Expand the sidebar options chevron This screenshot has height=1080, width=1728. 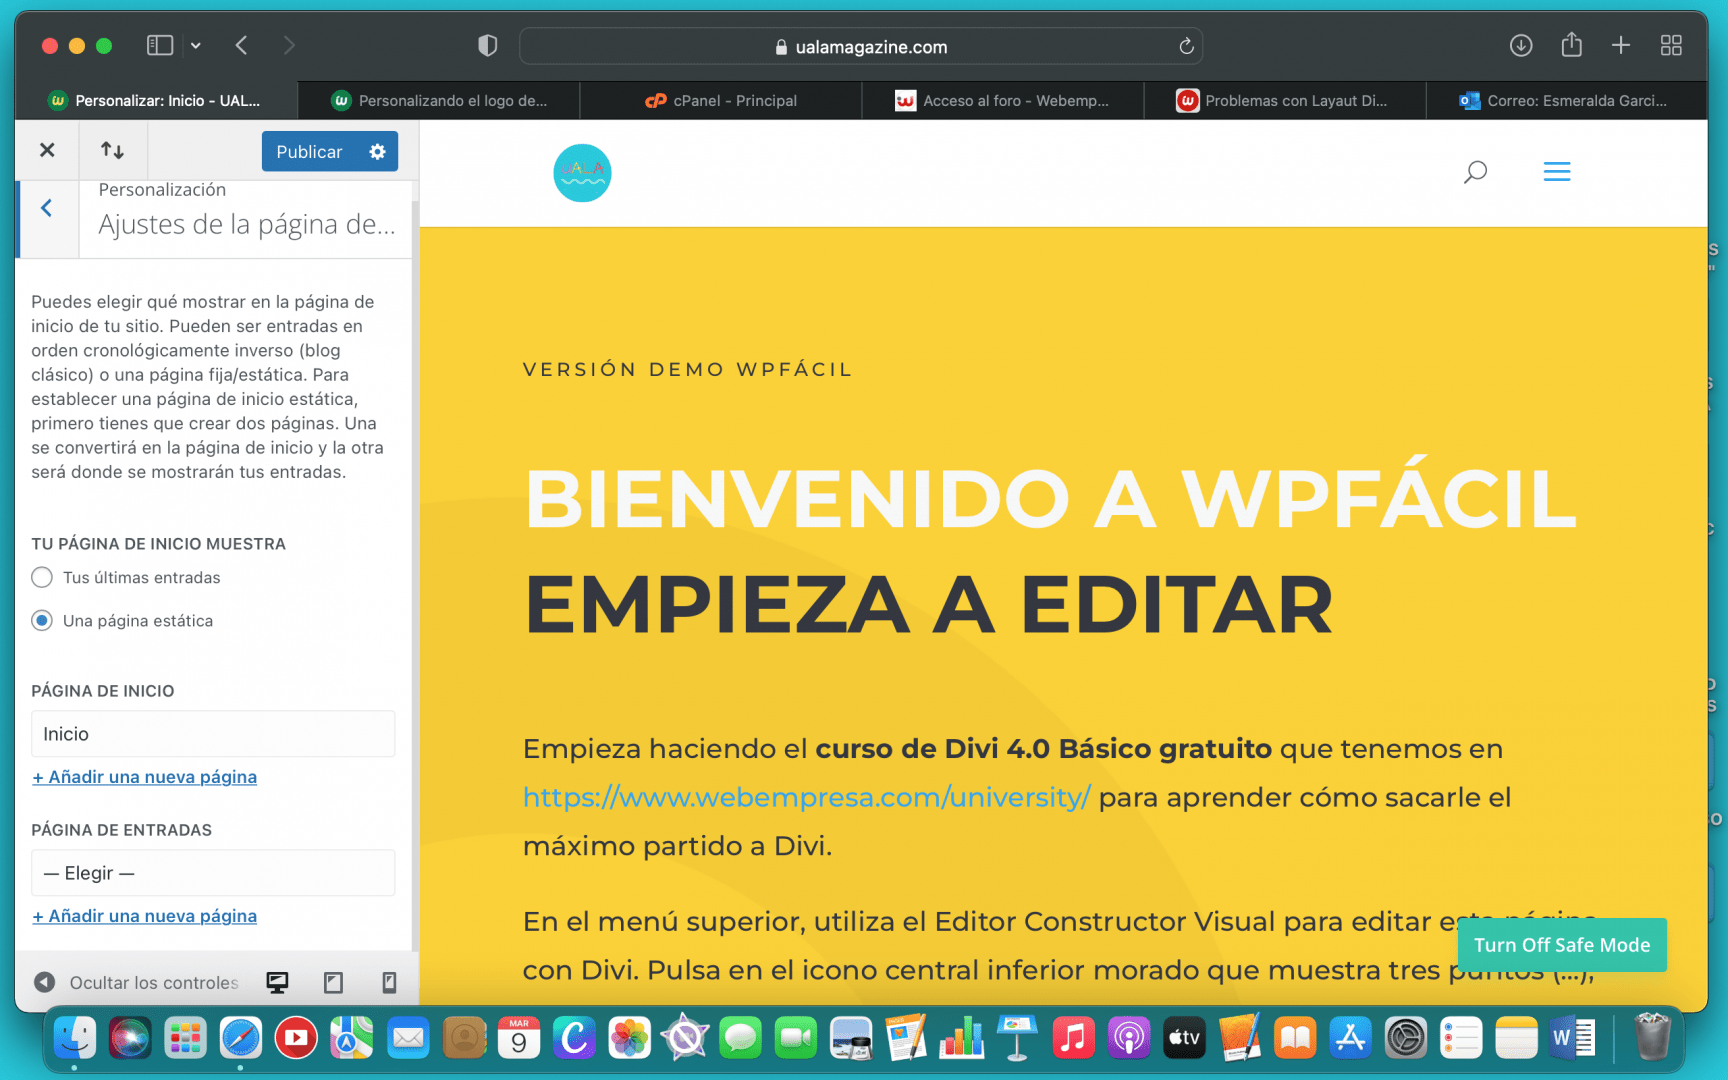[196, 45]
